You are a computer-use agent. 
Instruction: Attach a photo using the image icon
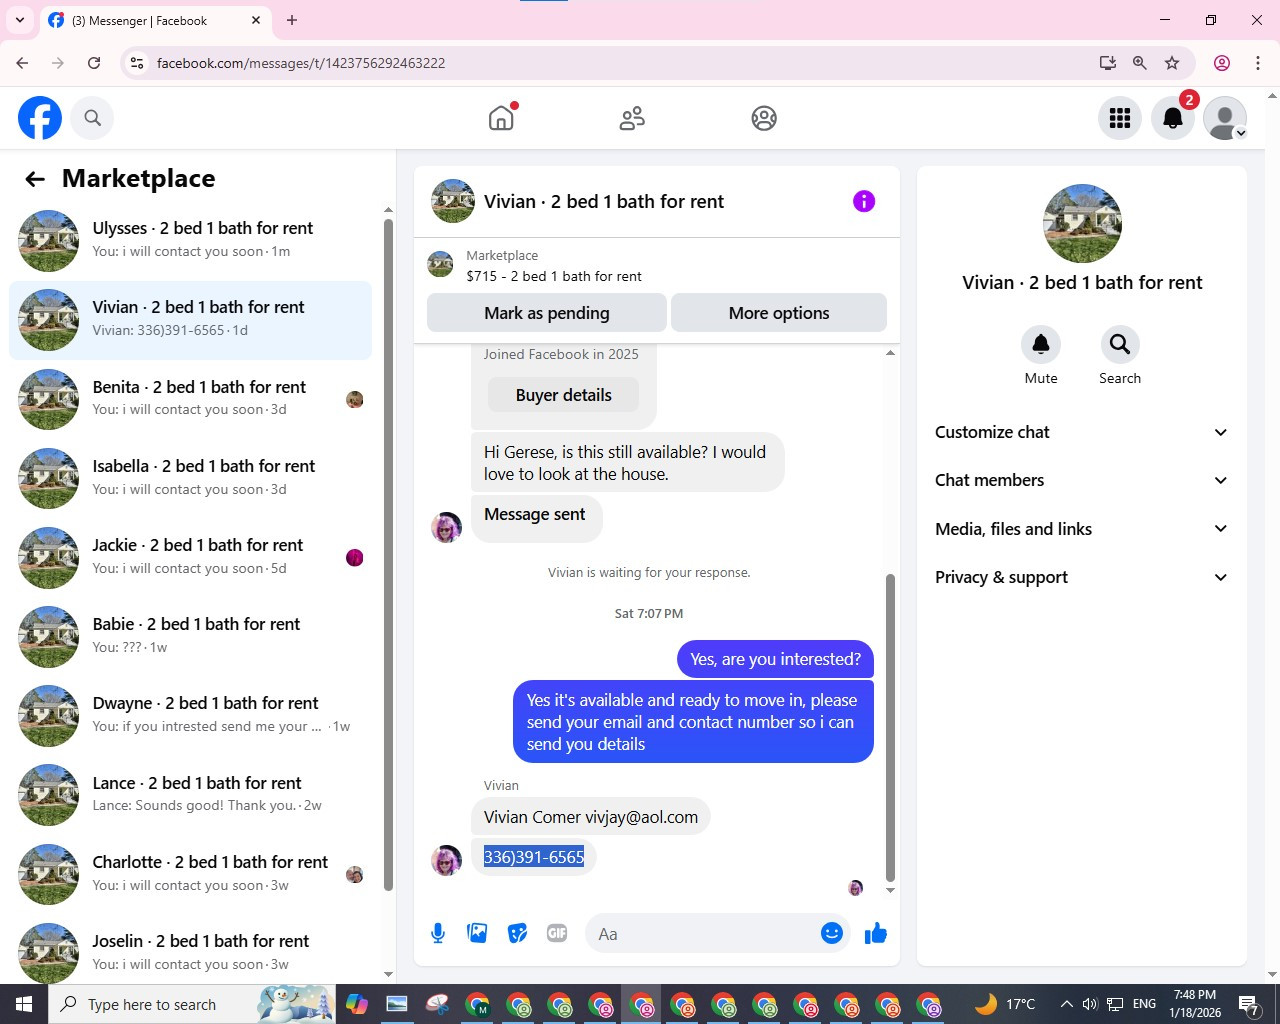(477, 933)
